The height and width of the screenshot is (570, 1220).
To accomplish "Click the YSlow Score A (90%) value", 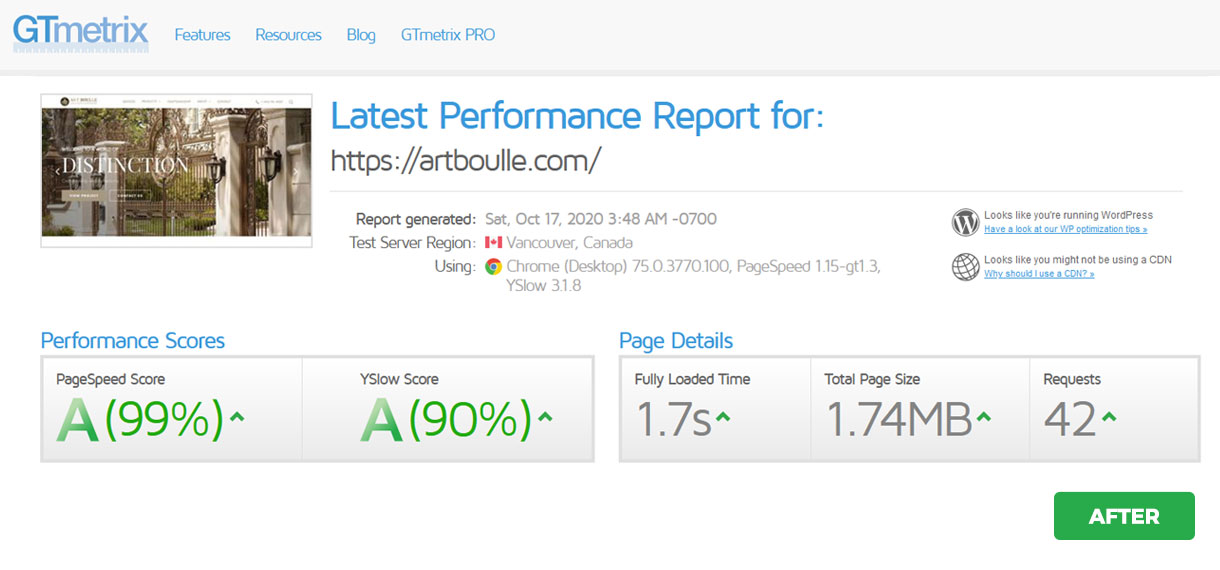I will (x=446, y=419).
